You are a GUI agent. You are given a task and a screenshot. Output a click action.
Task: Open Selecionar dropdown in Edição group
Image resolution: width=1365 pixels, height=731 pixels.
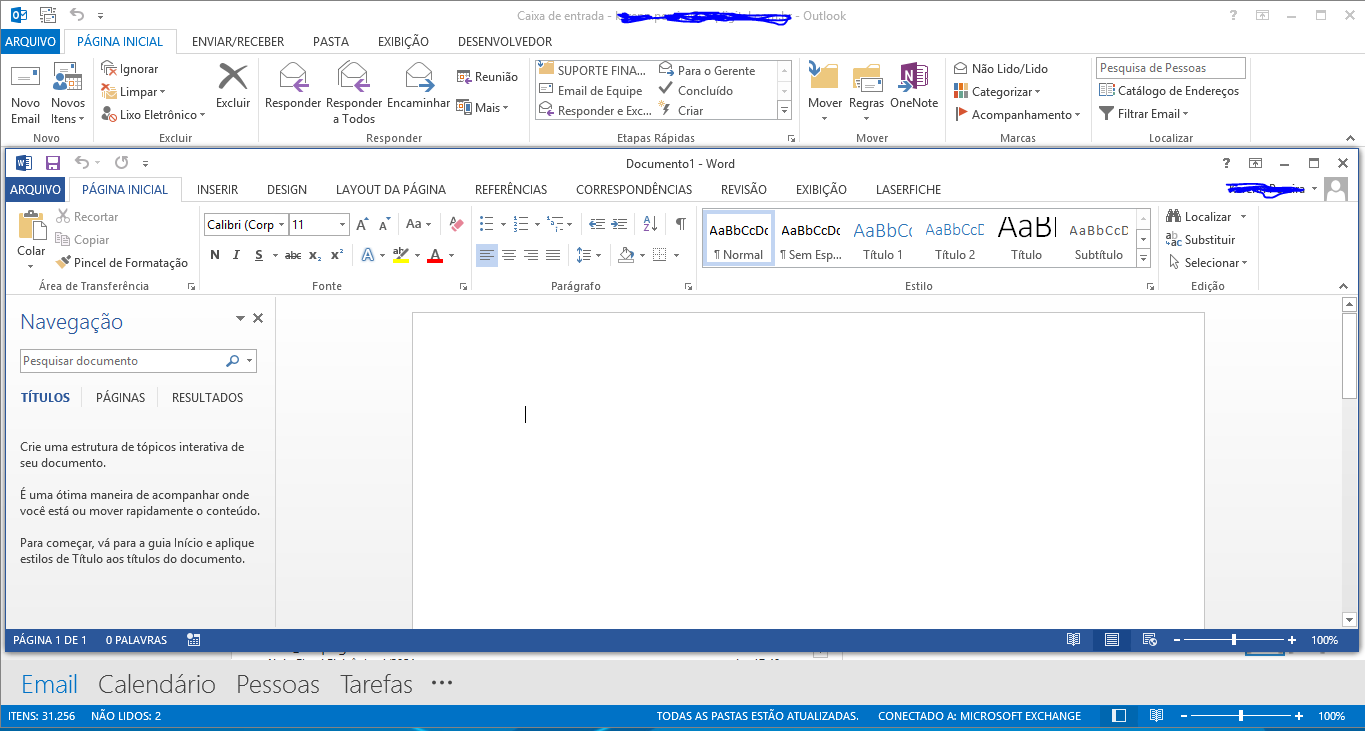(1207, 263)
